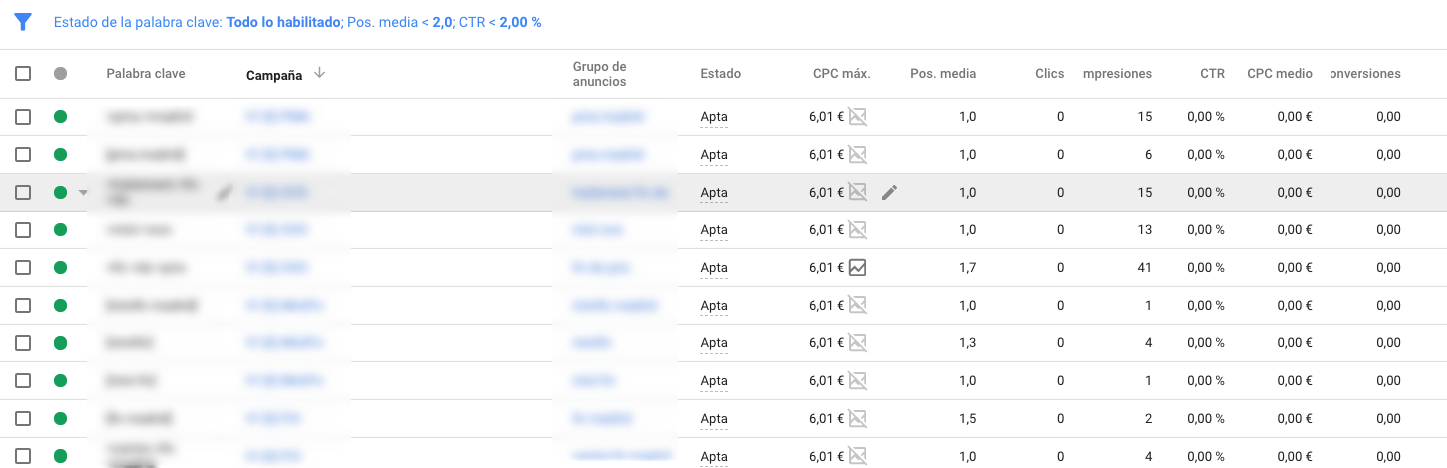Check the box for the highlighted row
Screen dimensions: 1447x468
[x=23, y=192]
